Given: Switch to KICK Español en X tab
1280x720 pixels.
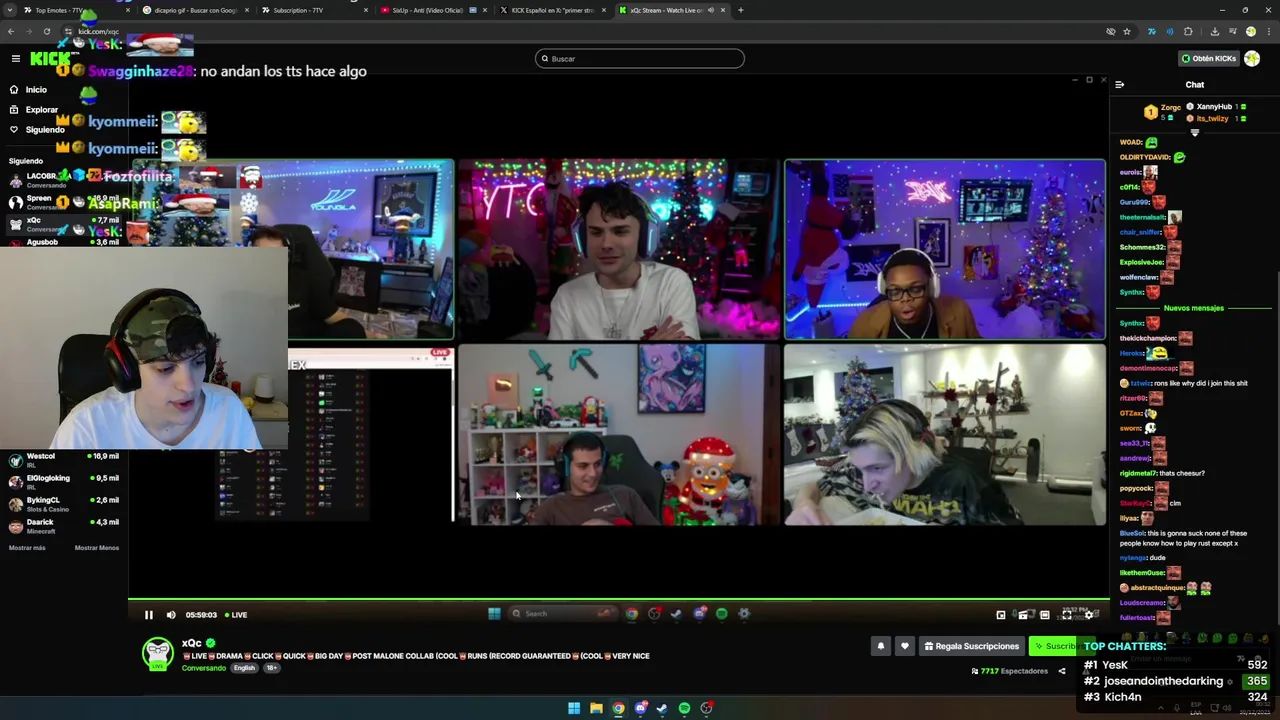Looking at the screenshot, I should click(x=550, y=10).
